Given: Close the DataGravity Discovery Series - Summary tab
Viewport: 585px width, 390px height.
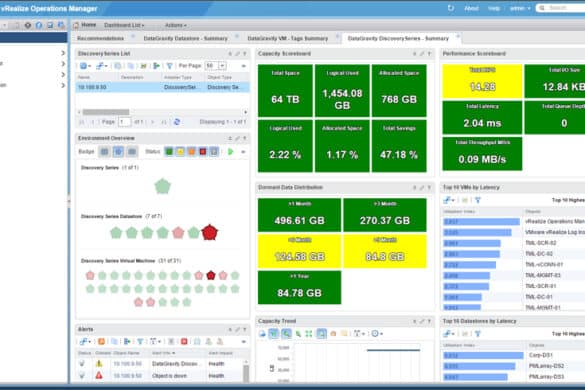Looking at the screenshot, I should point(457,37).
